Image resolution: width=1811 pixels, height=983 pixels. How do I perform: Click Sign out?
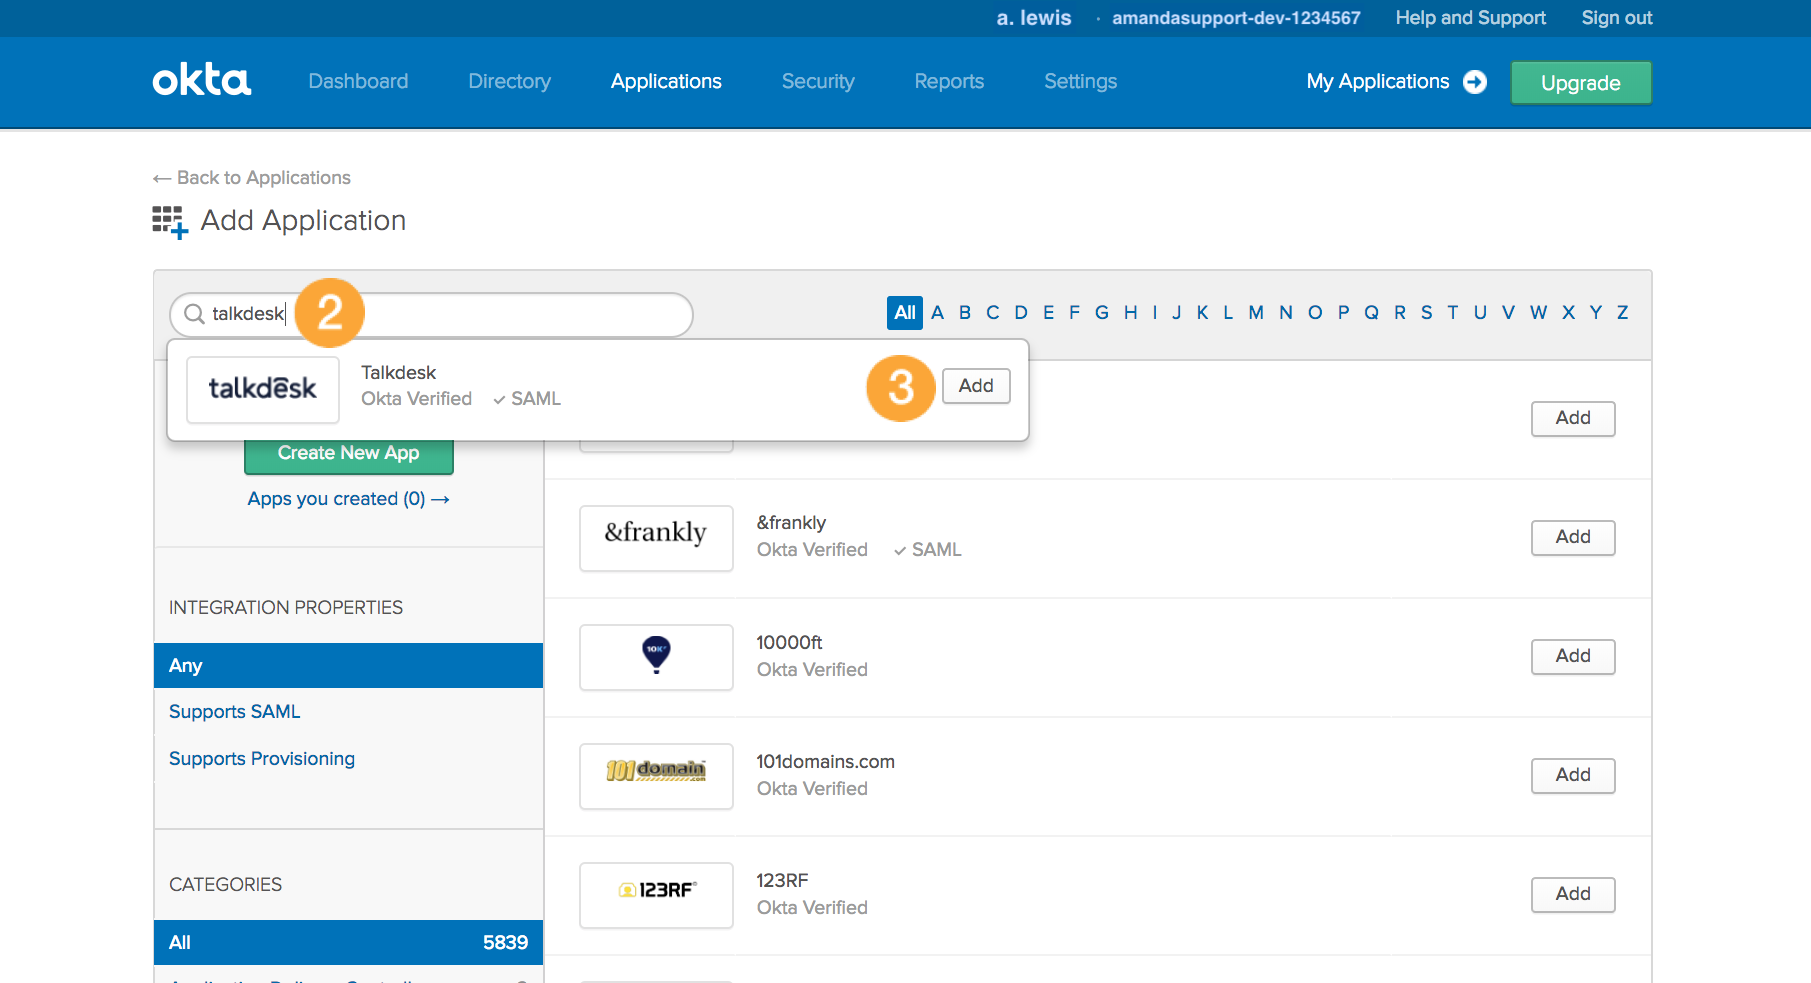tap(1616, 18)
